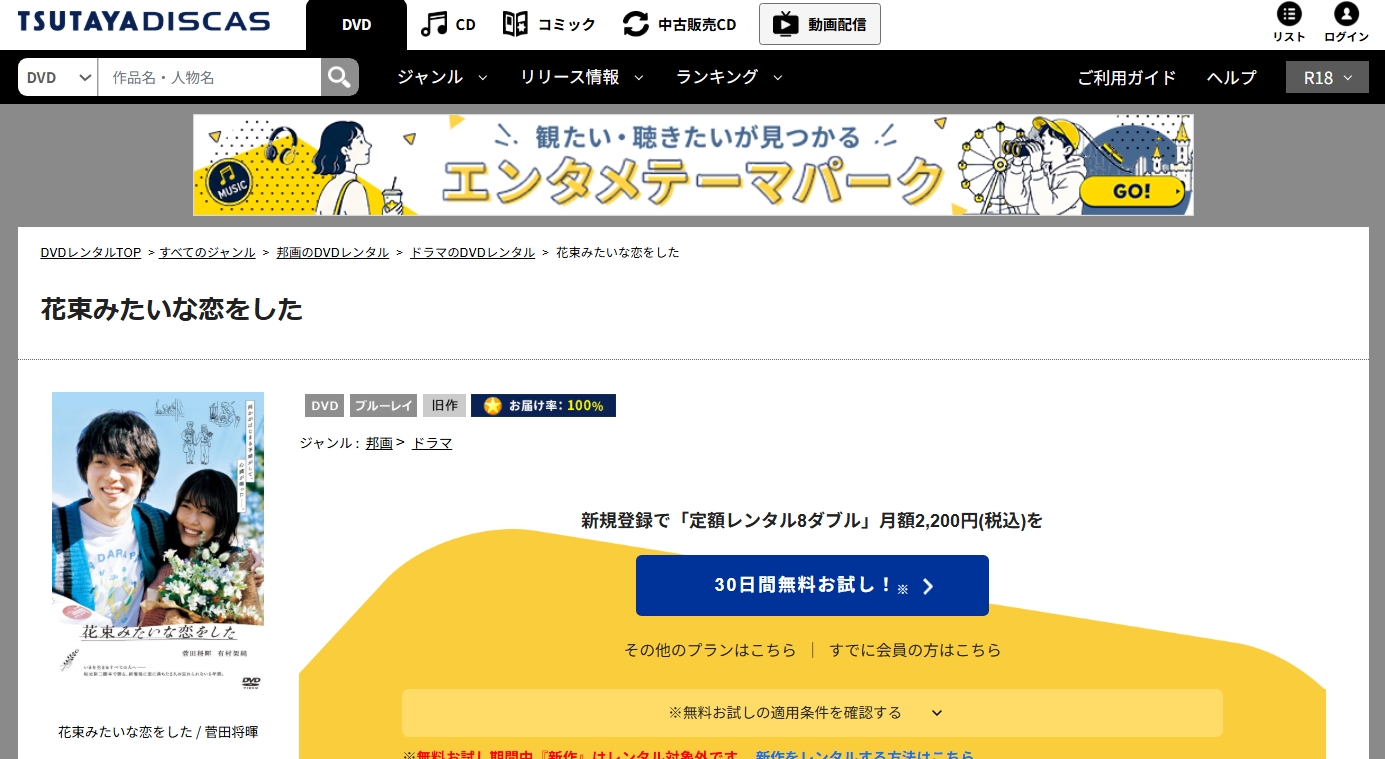Click the DVD format tag beside ブルーレイ

[x=325, y=405]
